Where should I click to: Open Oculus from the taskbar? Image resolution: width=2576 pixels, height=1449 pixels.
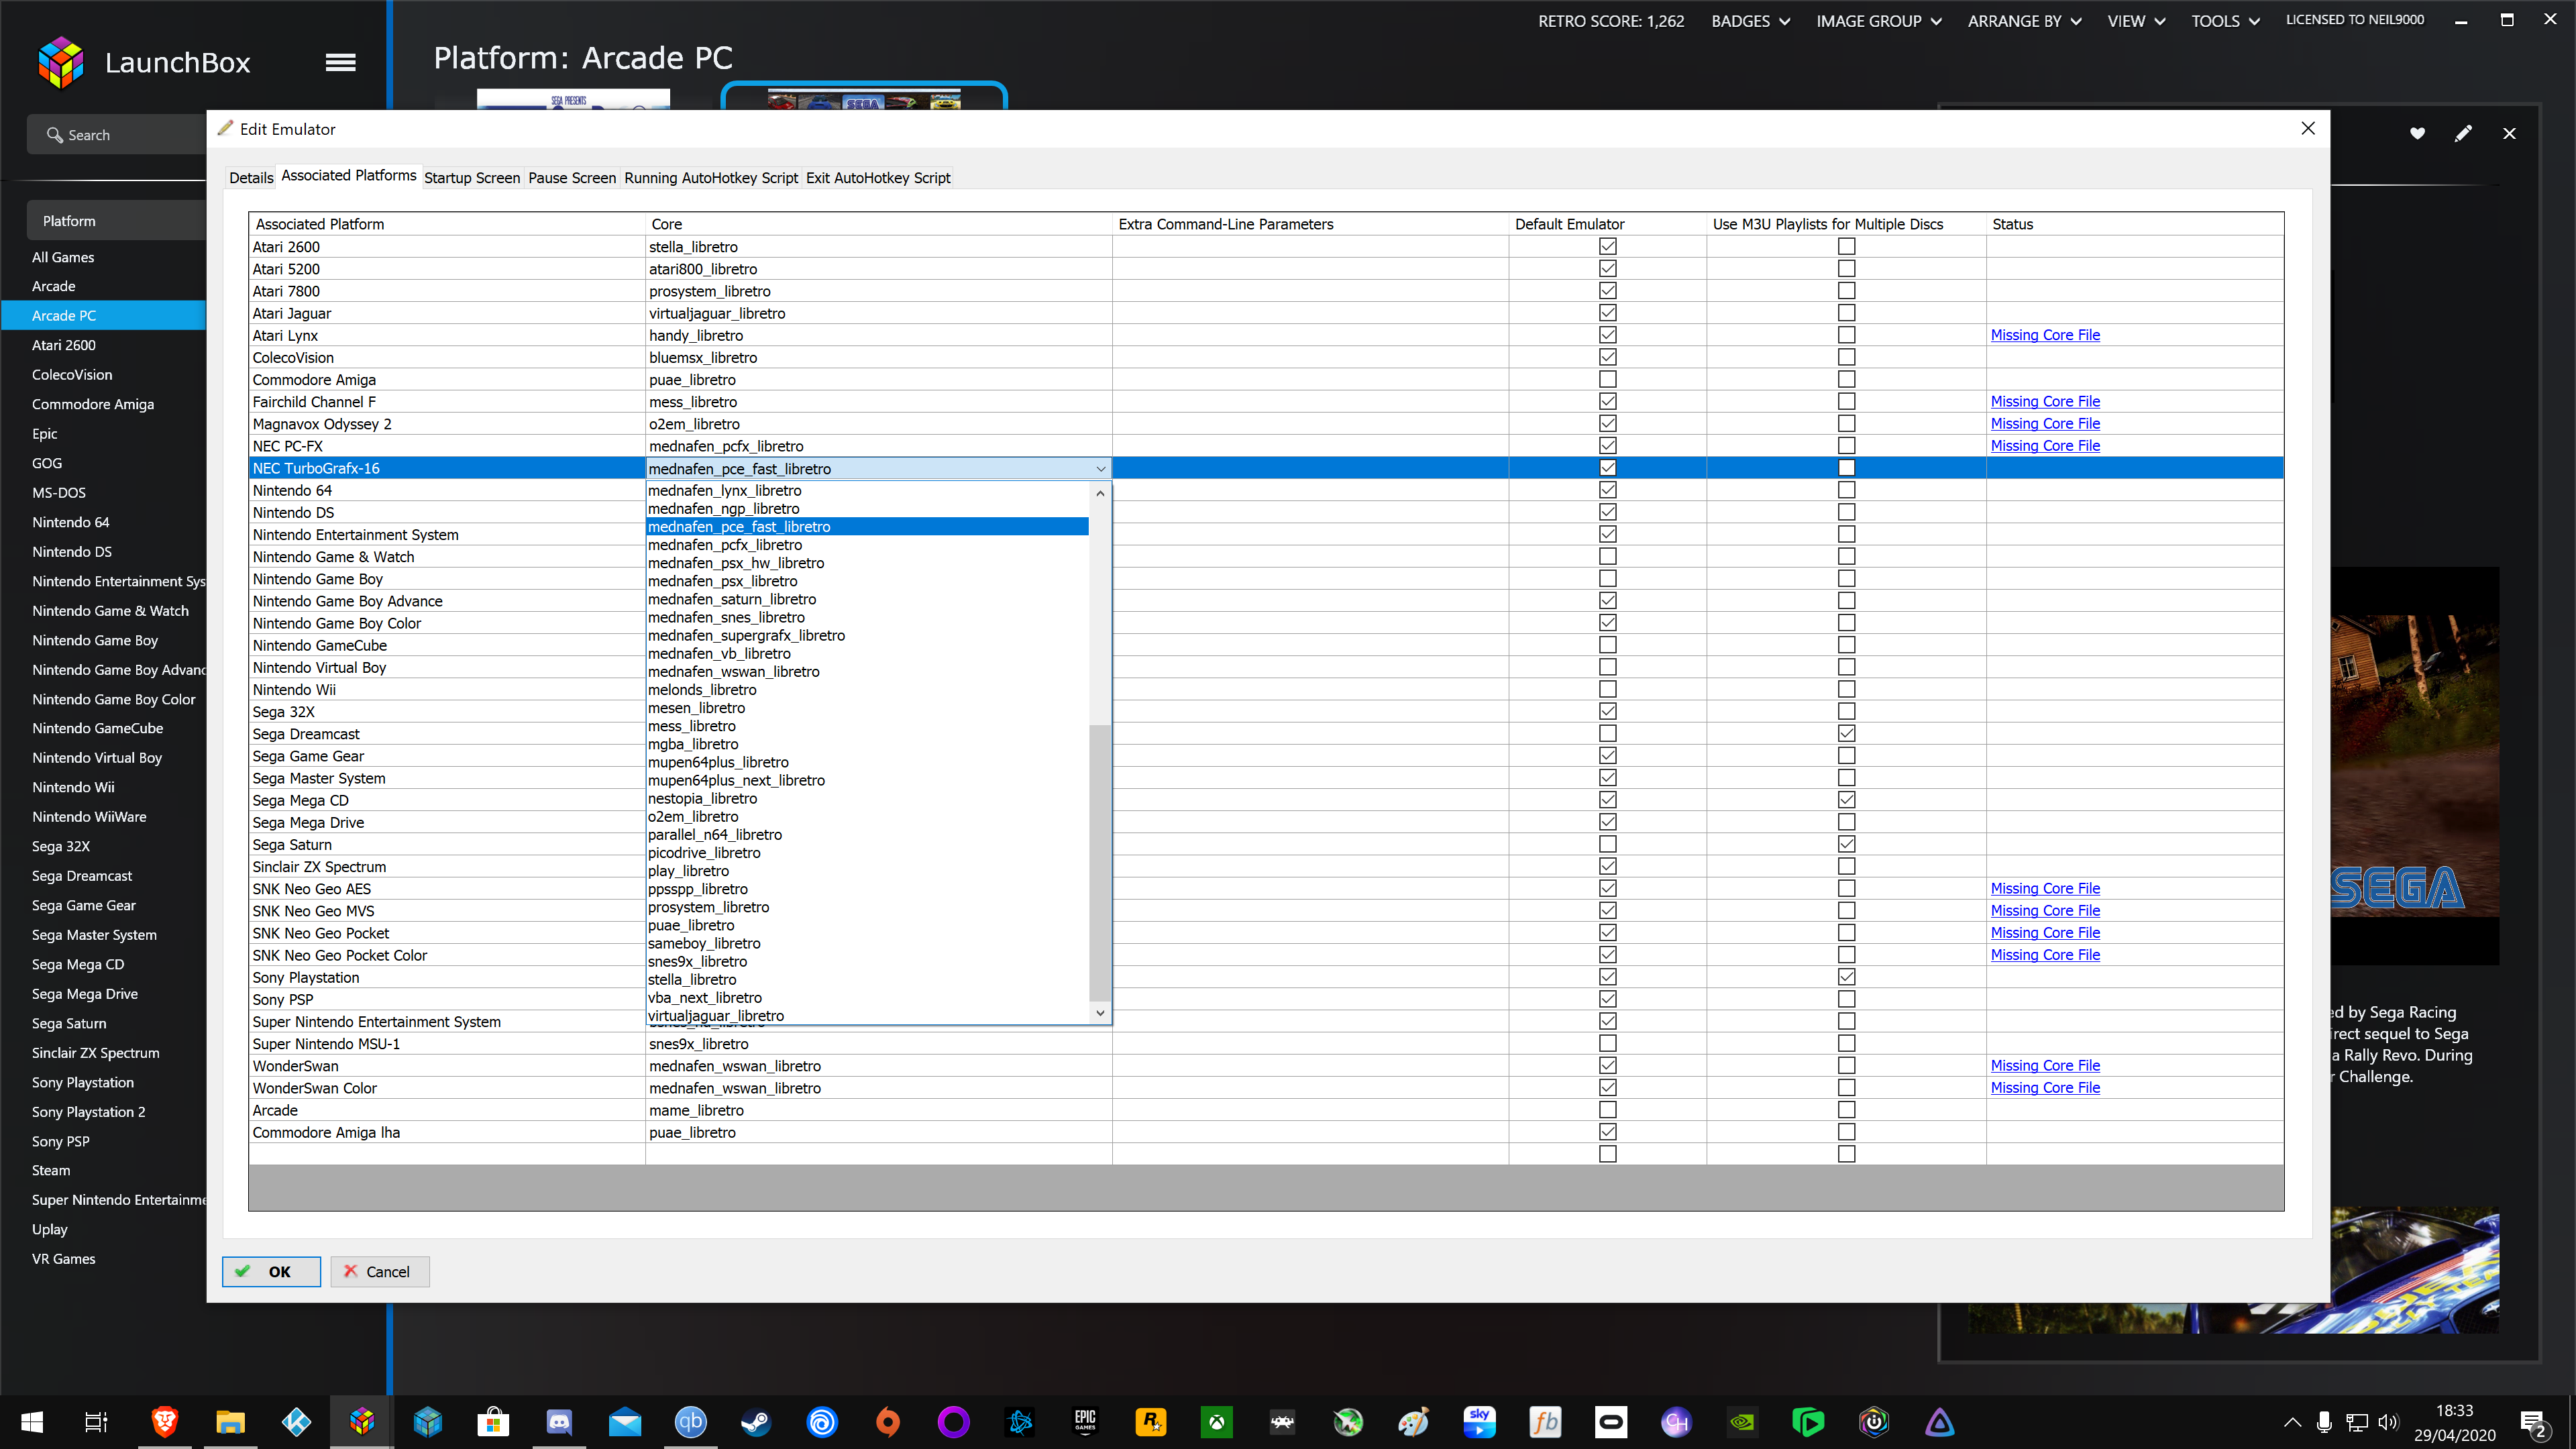1611,1422
